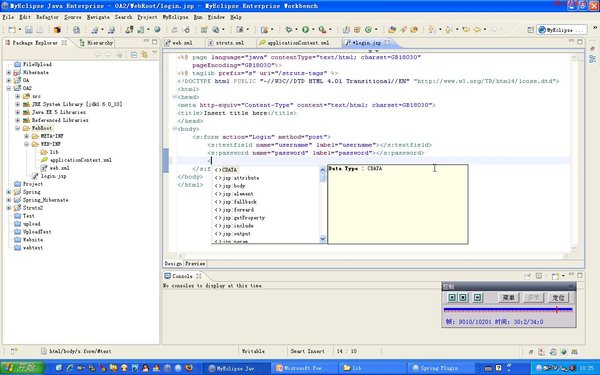This screenshot has height=375, width=600.
Task: Toggle code folding for head tag
Action: (x=174, y=97)
